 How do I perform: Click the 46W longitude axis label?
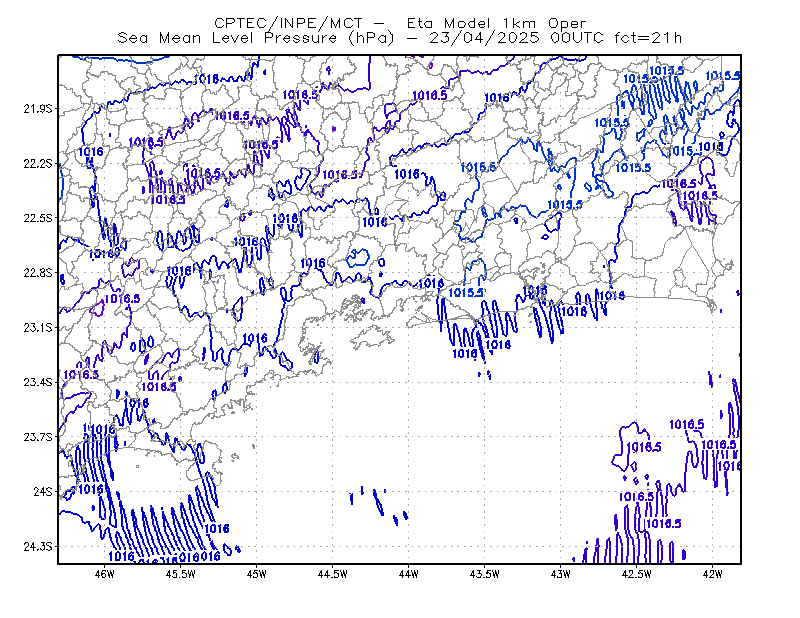tap(105, 574)
